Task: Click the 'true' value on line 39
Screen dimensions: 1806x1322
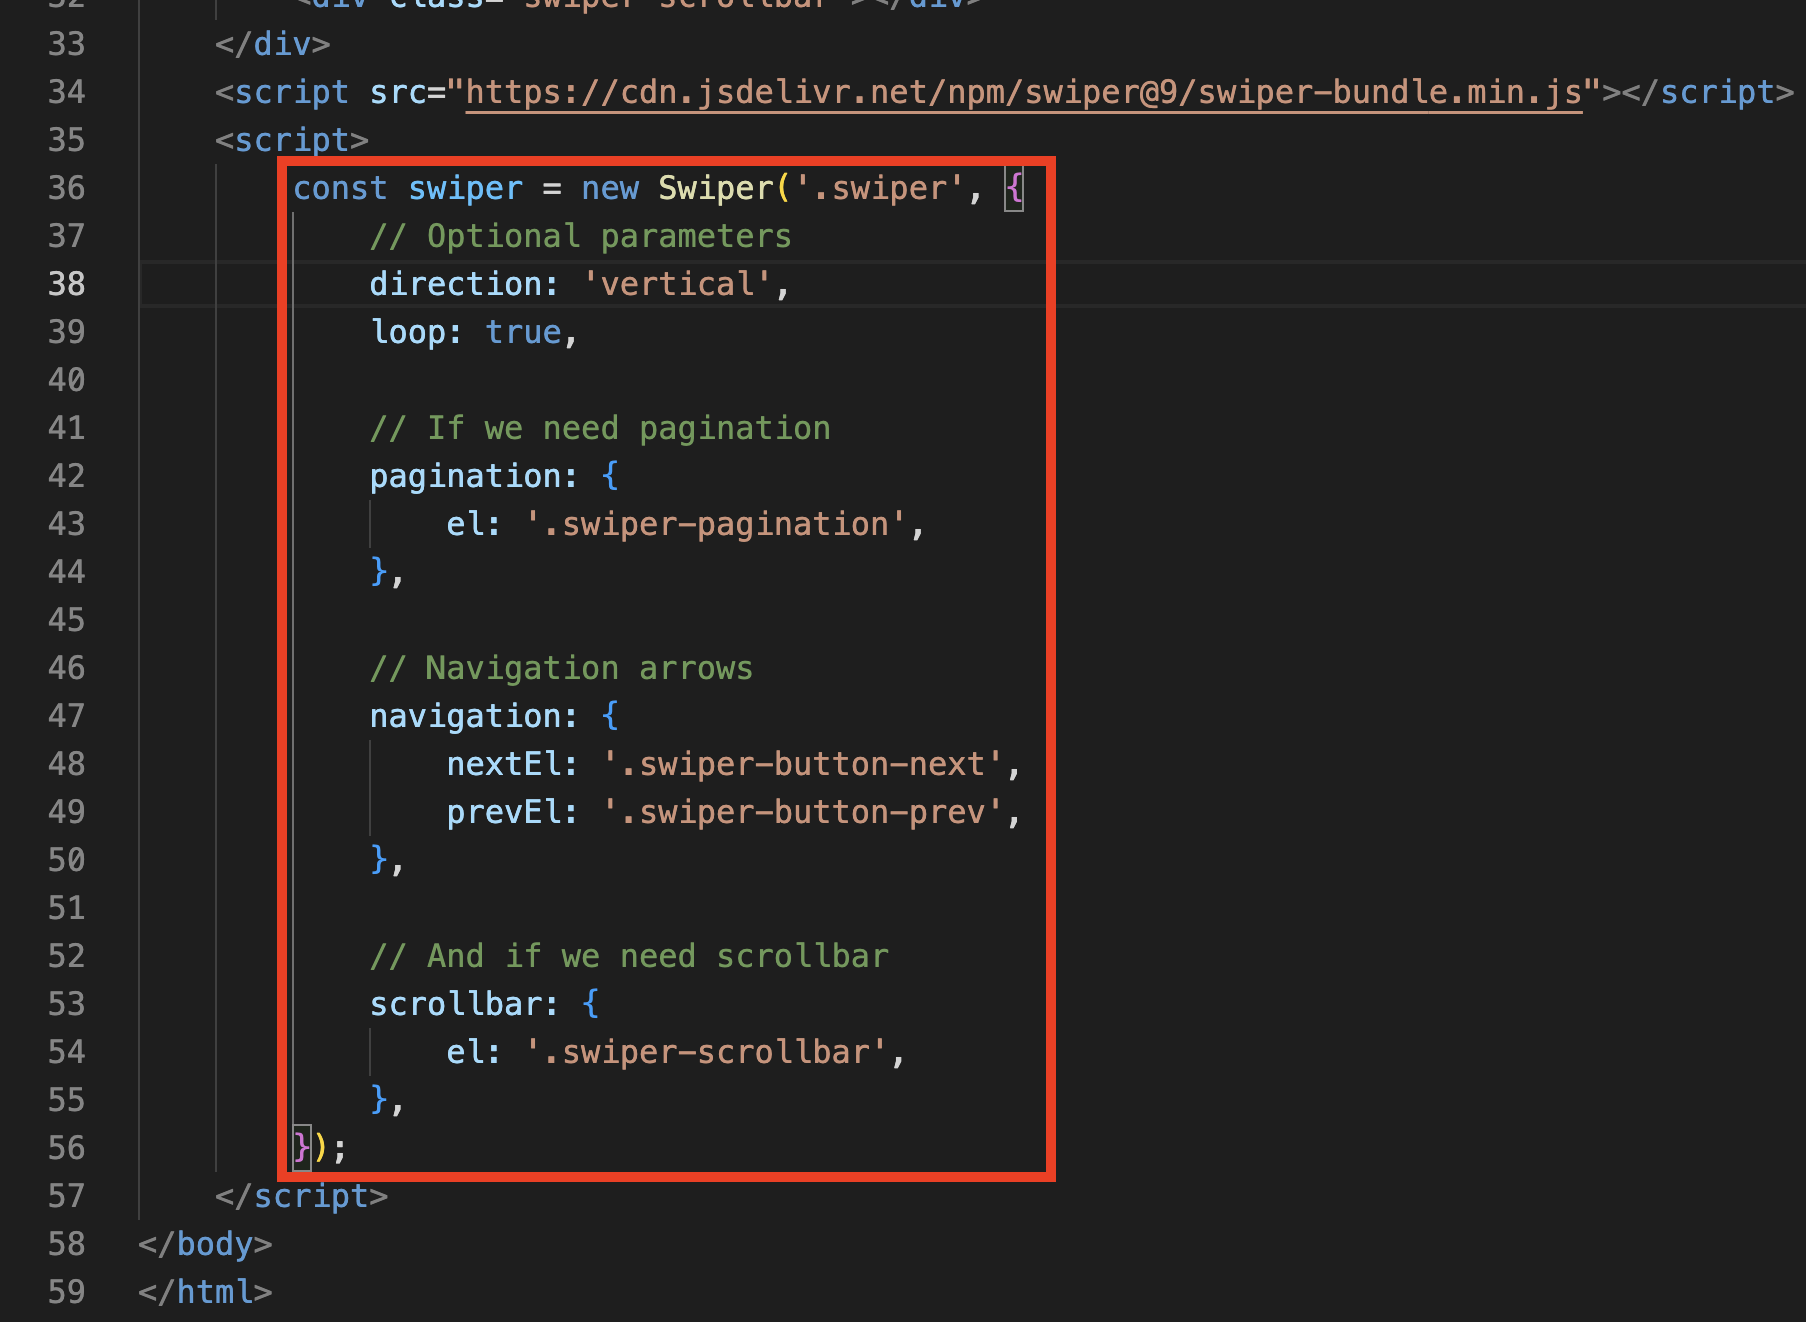Action: [x=523, y=332]
